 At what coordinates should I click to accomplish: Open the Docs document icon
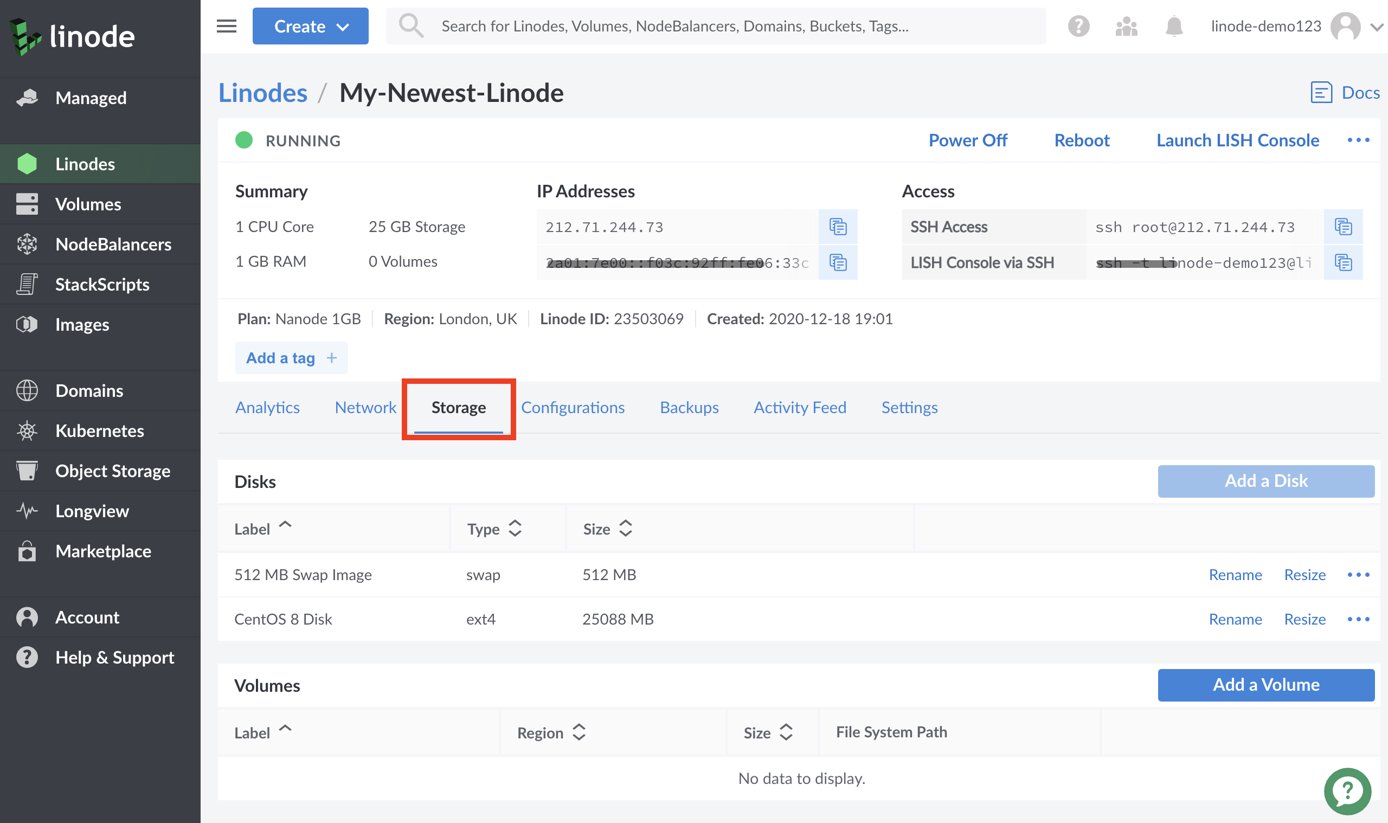click(x=1321, y=93)
